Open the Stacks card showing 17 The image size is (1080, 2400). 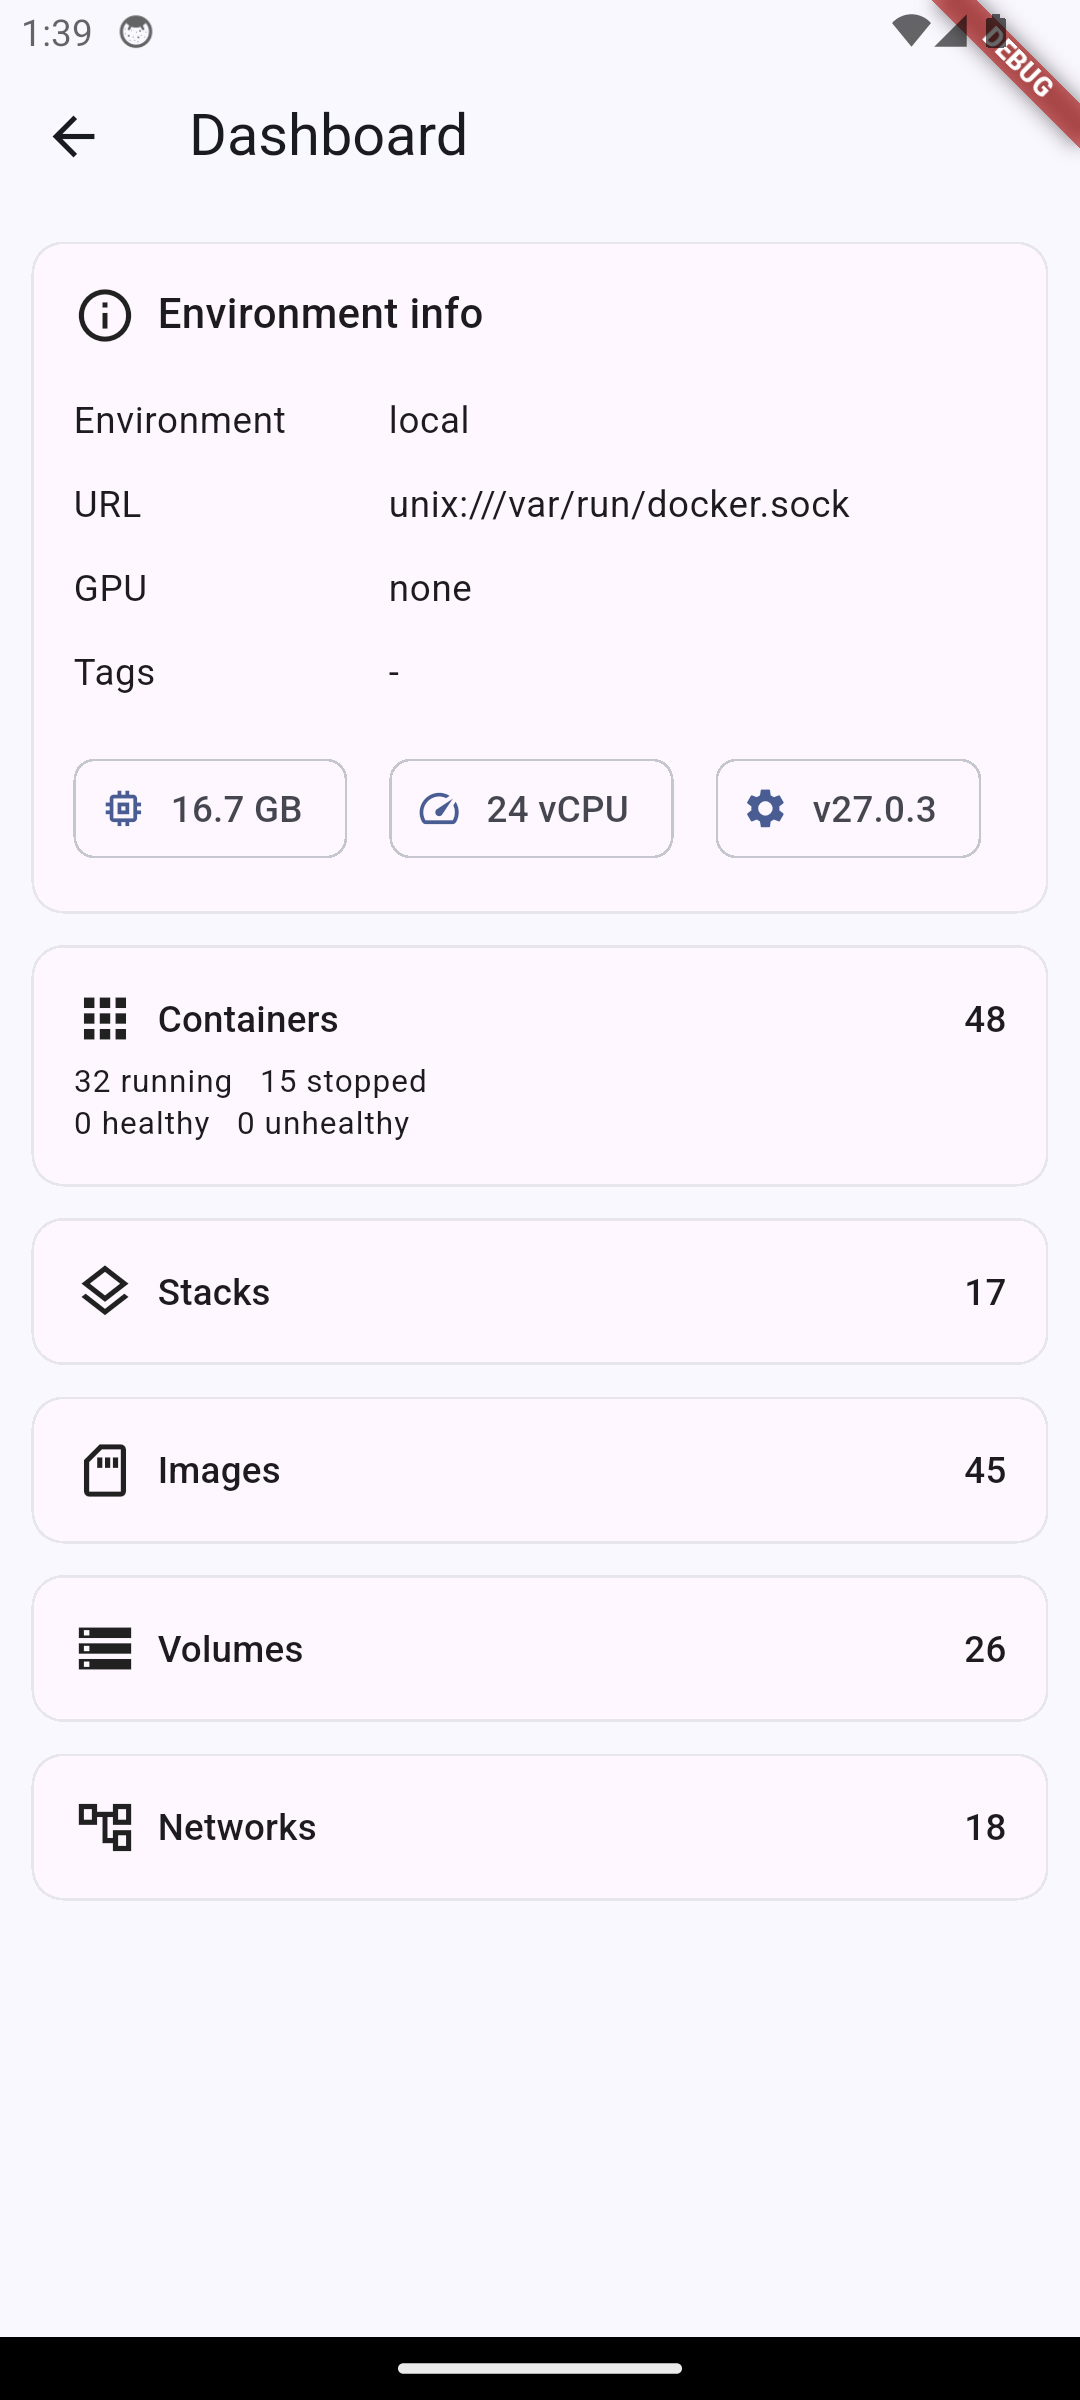540,1291
